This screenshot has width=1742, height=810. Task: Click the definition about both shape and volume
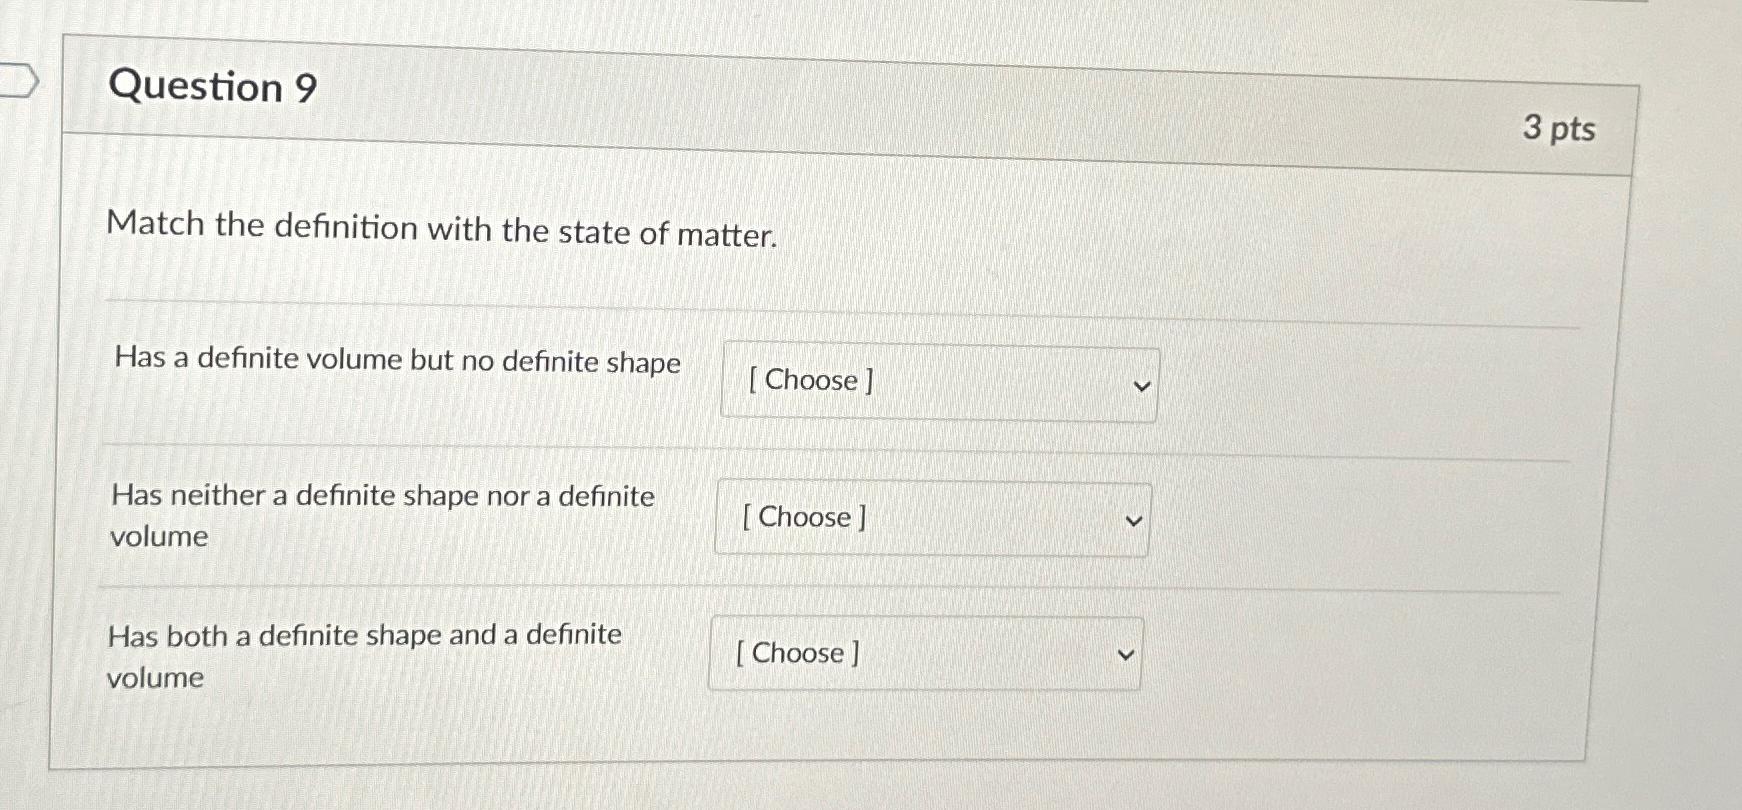365,655
